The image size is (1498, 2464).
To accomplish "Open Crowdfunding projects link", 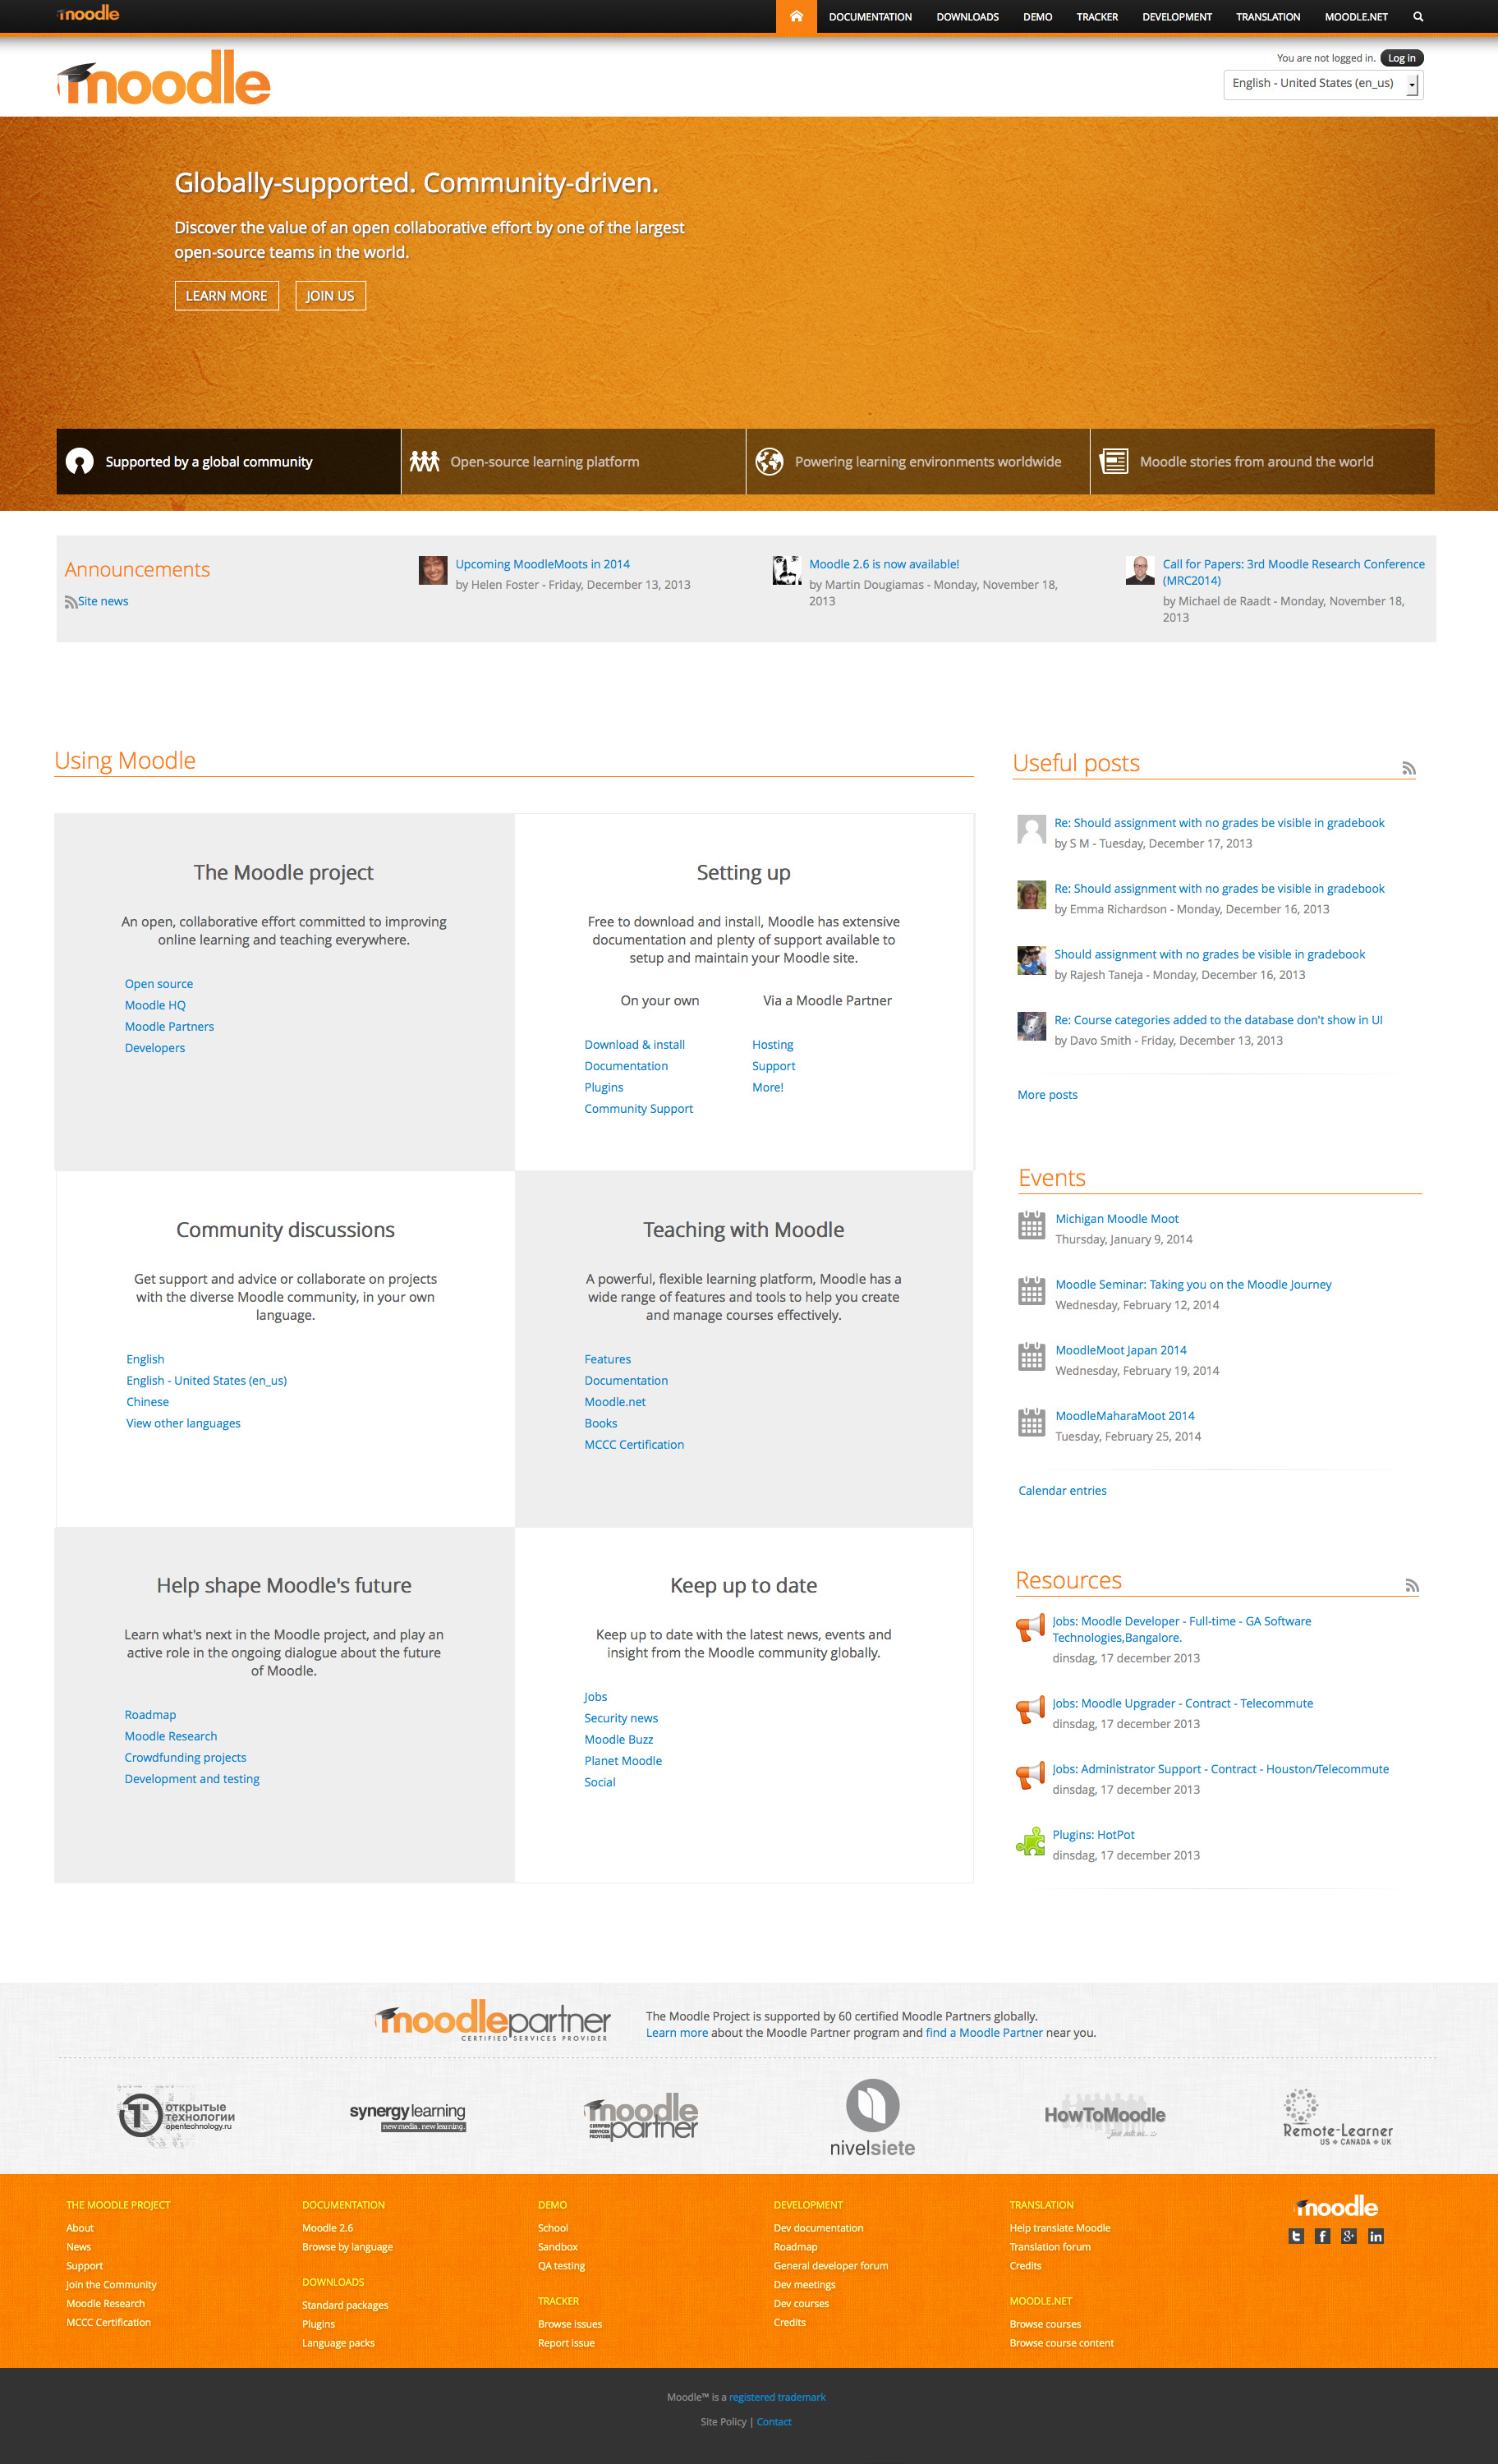I will click(185, 1757).
